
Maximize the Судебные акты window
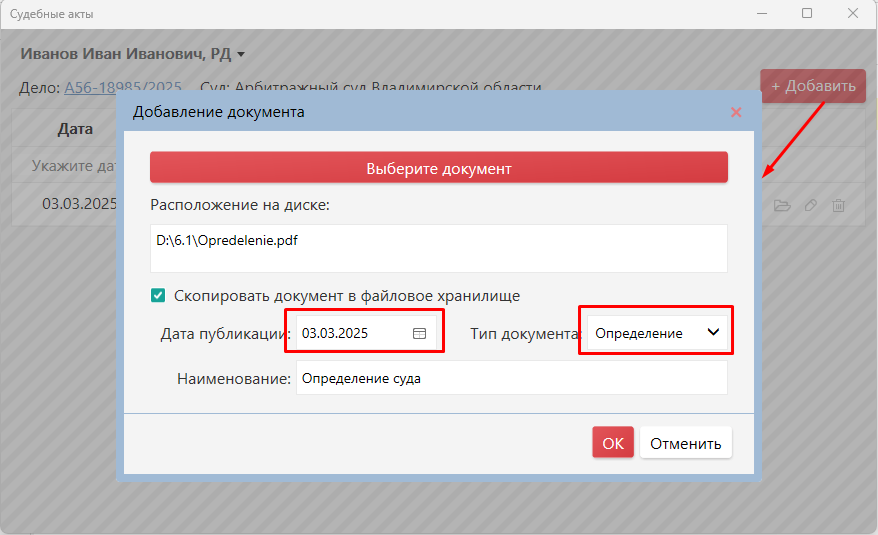point(806,14)
